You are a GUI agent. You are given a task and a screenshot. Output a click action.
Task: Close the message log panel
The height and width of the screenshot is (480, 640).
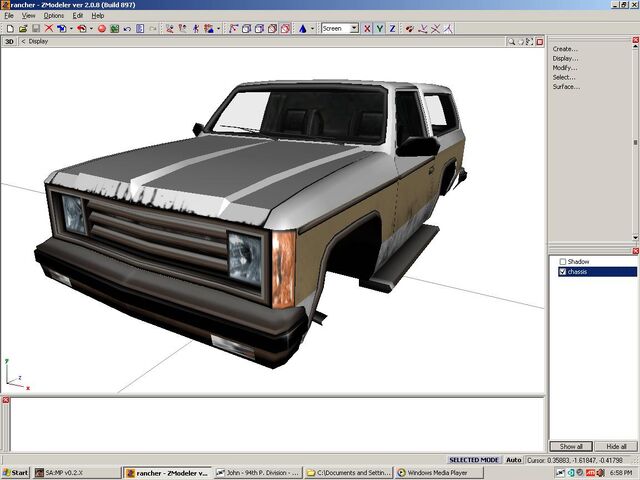[6, 400]
